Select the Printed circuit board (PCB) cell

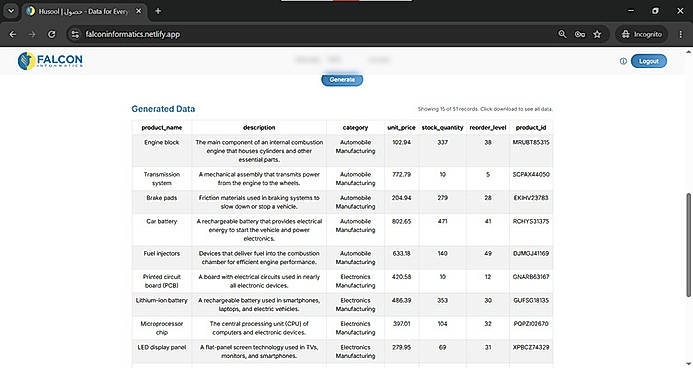coord(162,281)
